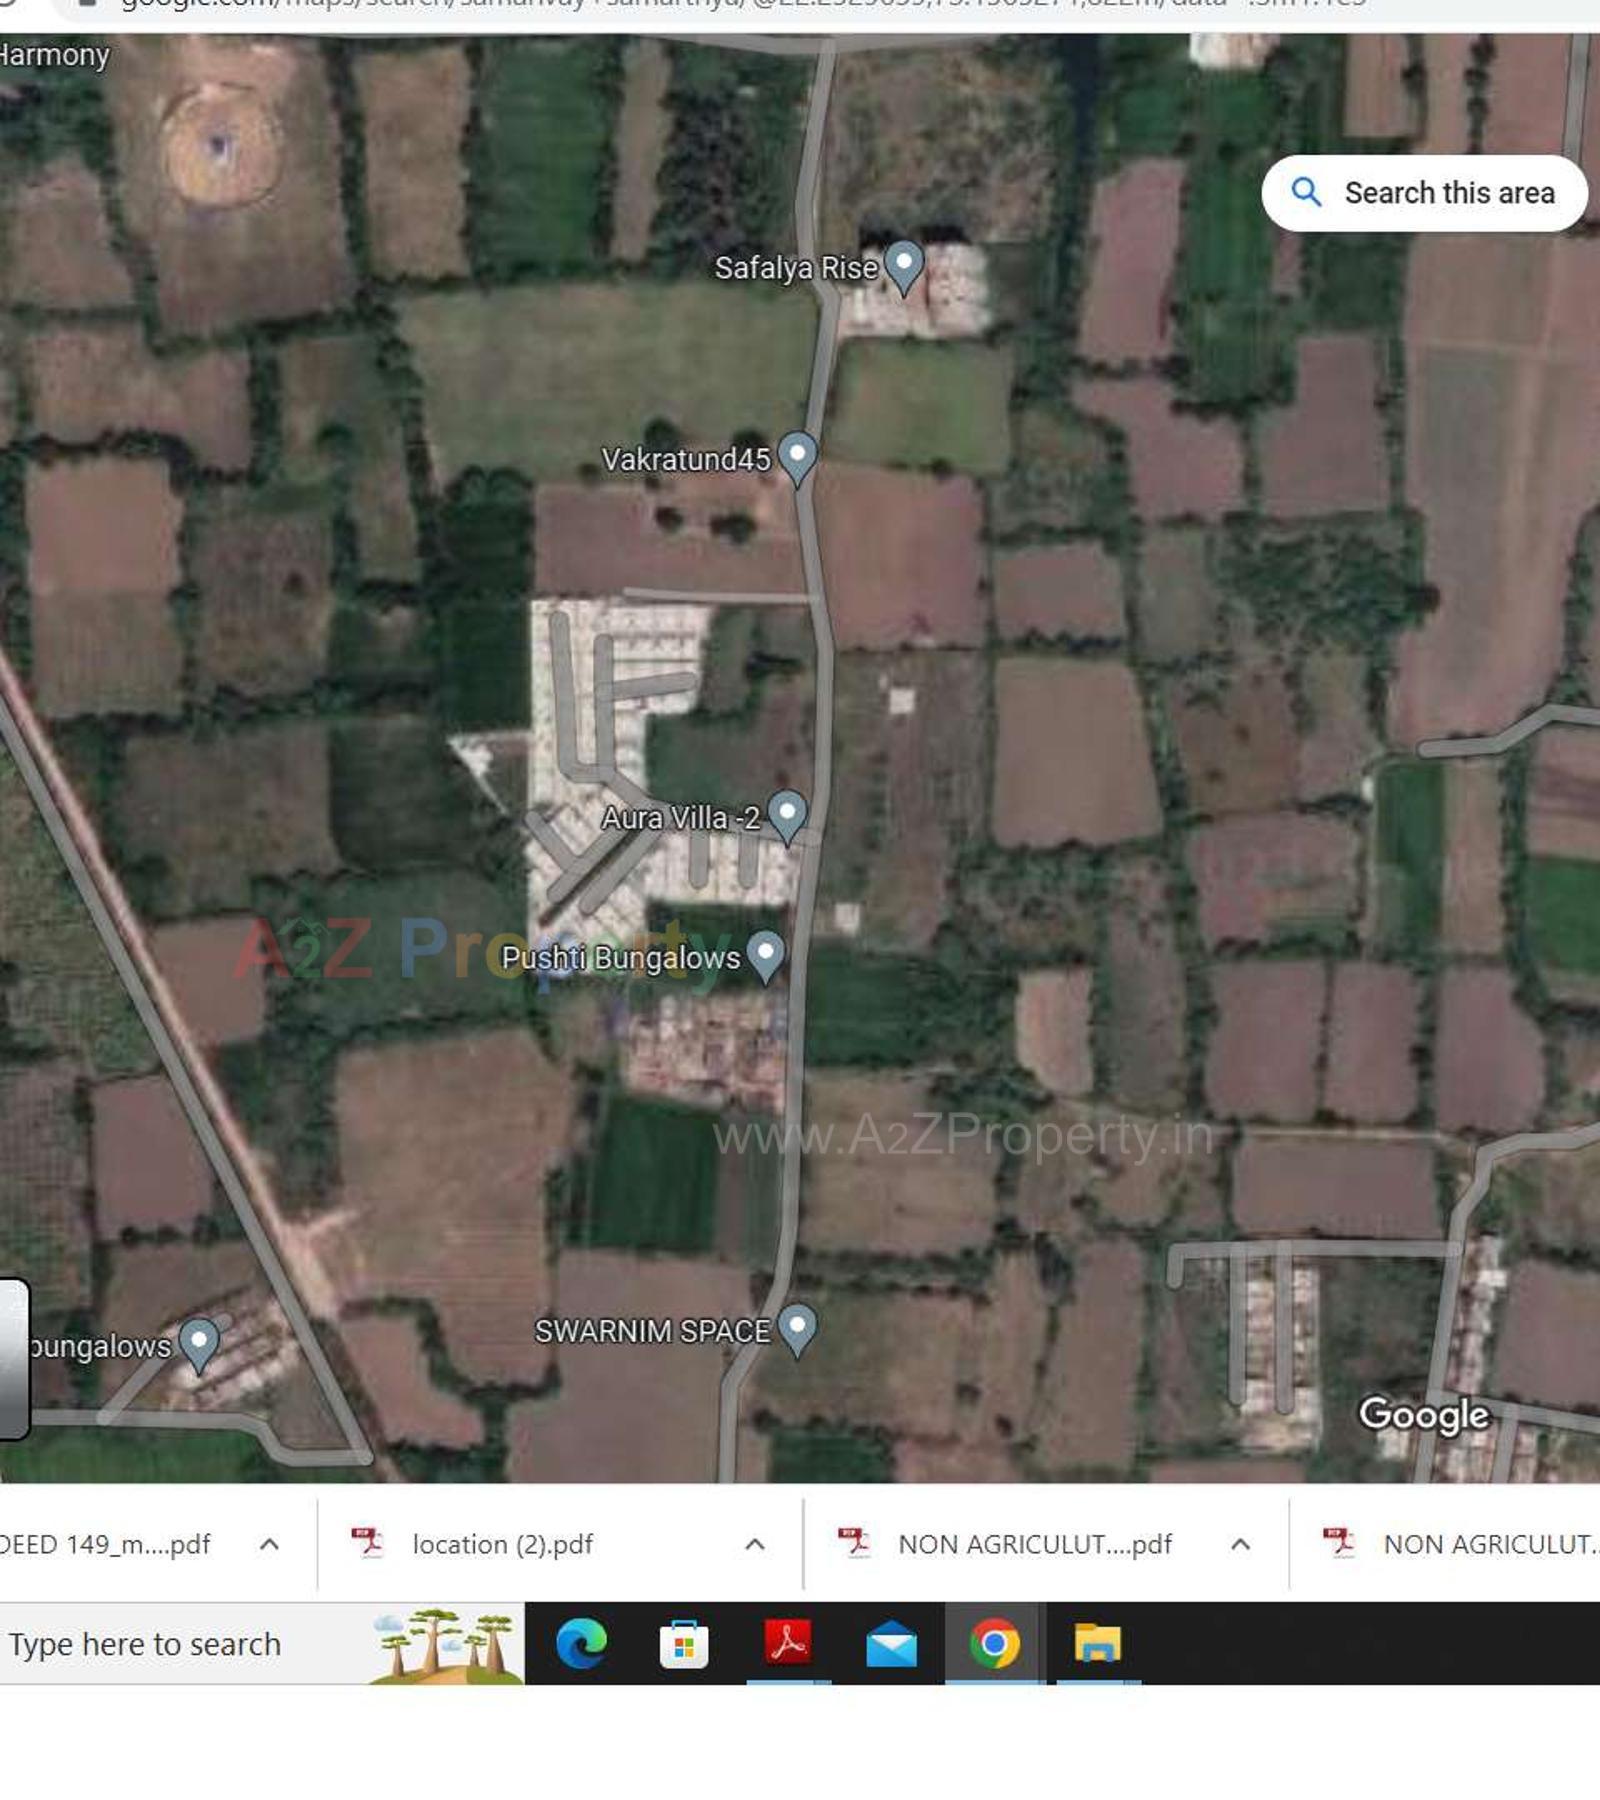This screenshot has height=1800, width=1600.
Task: Open the Mail app in taskbar
Action: click(x=891, y=1644)
